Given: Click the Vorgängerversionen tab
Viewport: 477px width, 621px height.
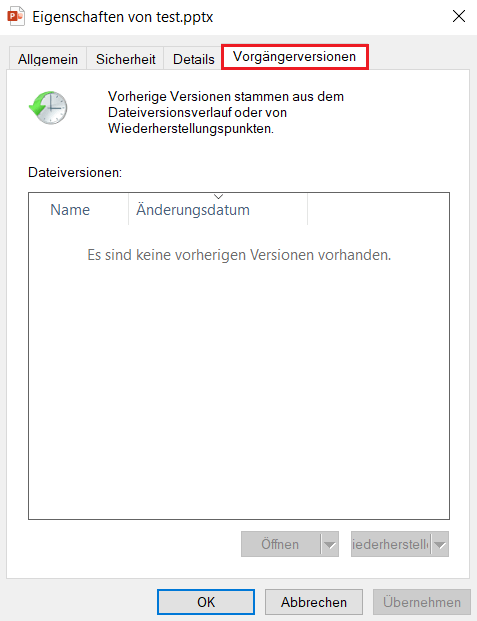Looking at the screenshot, I should click(x=294, y=57).
